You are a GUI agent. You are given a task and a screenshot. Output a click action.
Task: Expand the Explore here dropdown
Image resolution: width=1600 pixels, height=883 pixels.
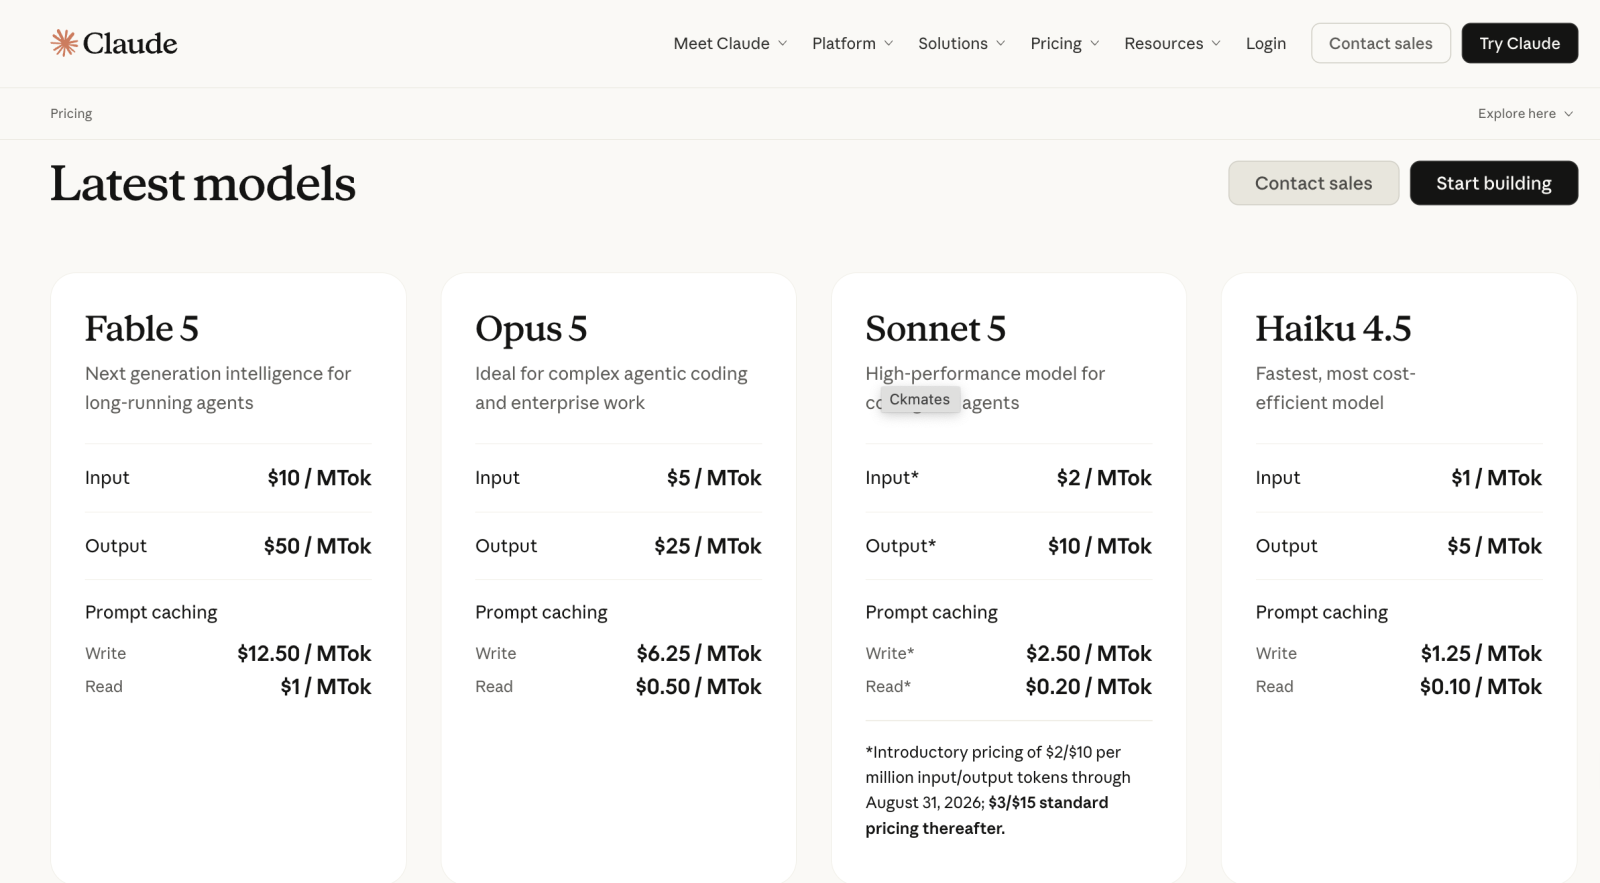click(x=1525, y=113)
